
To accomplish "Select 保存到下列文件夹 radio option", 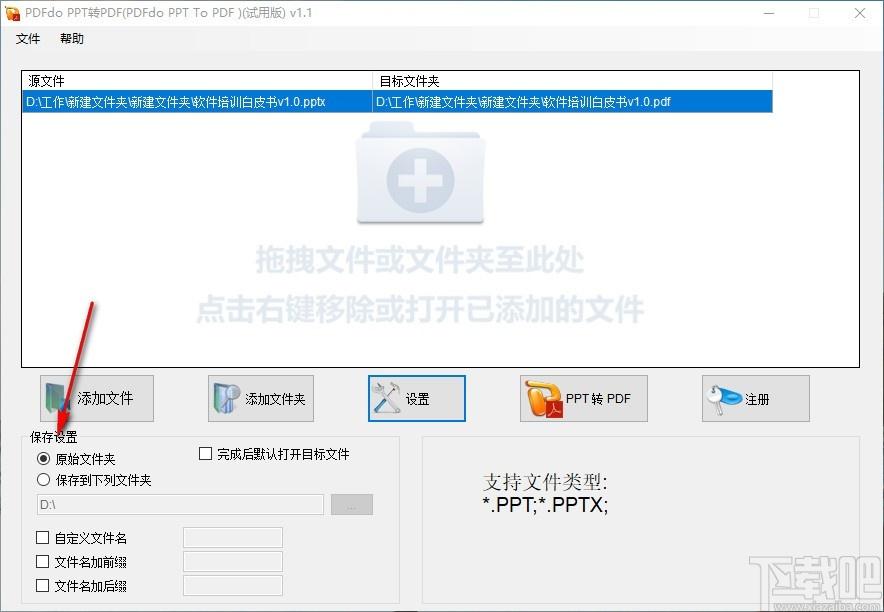I will [43, 480].
